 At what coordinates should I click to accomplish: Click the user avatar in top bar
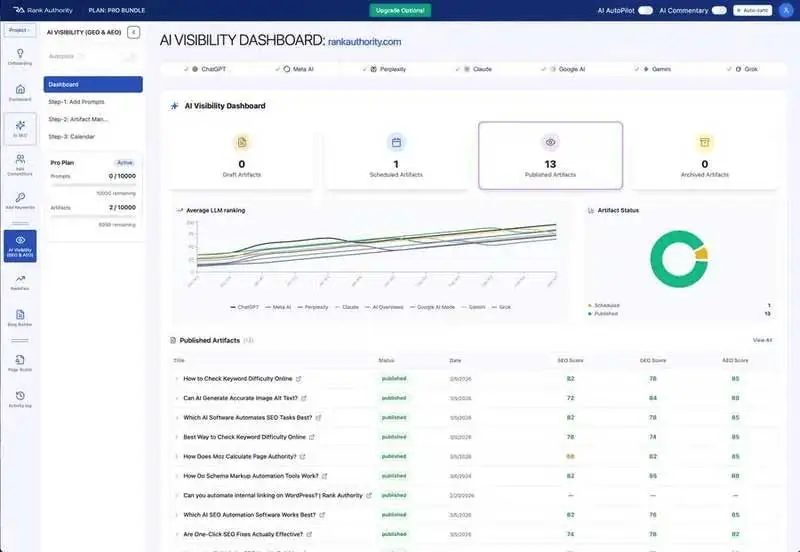point(785,10)
